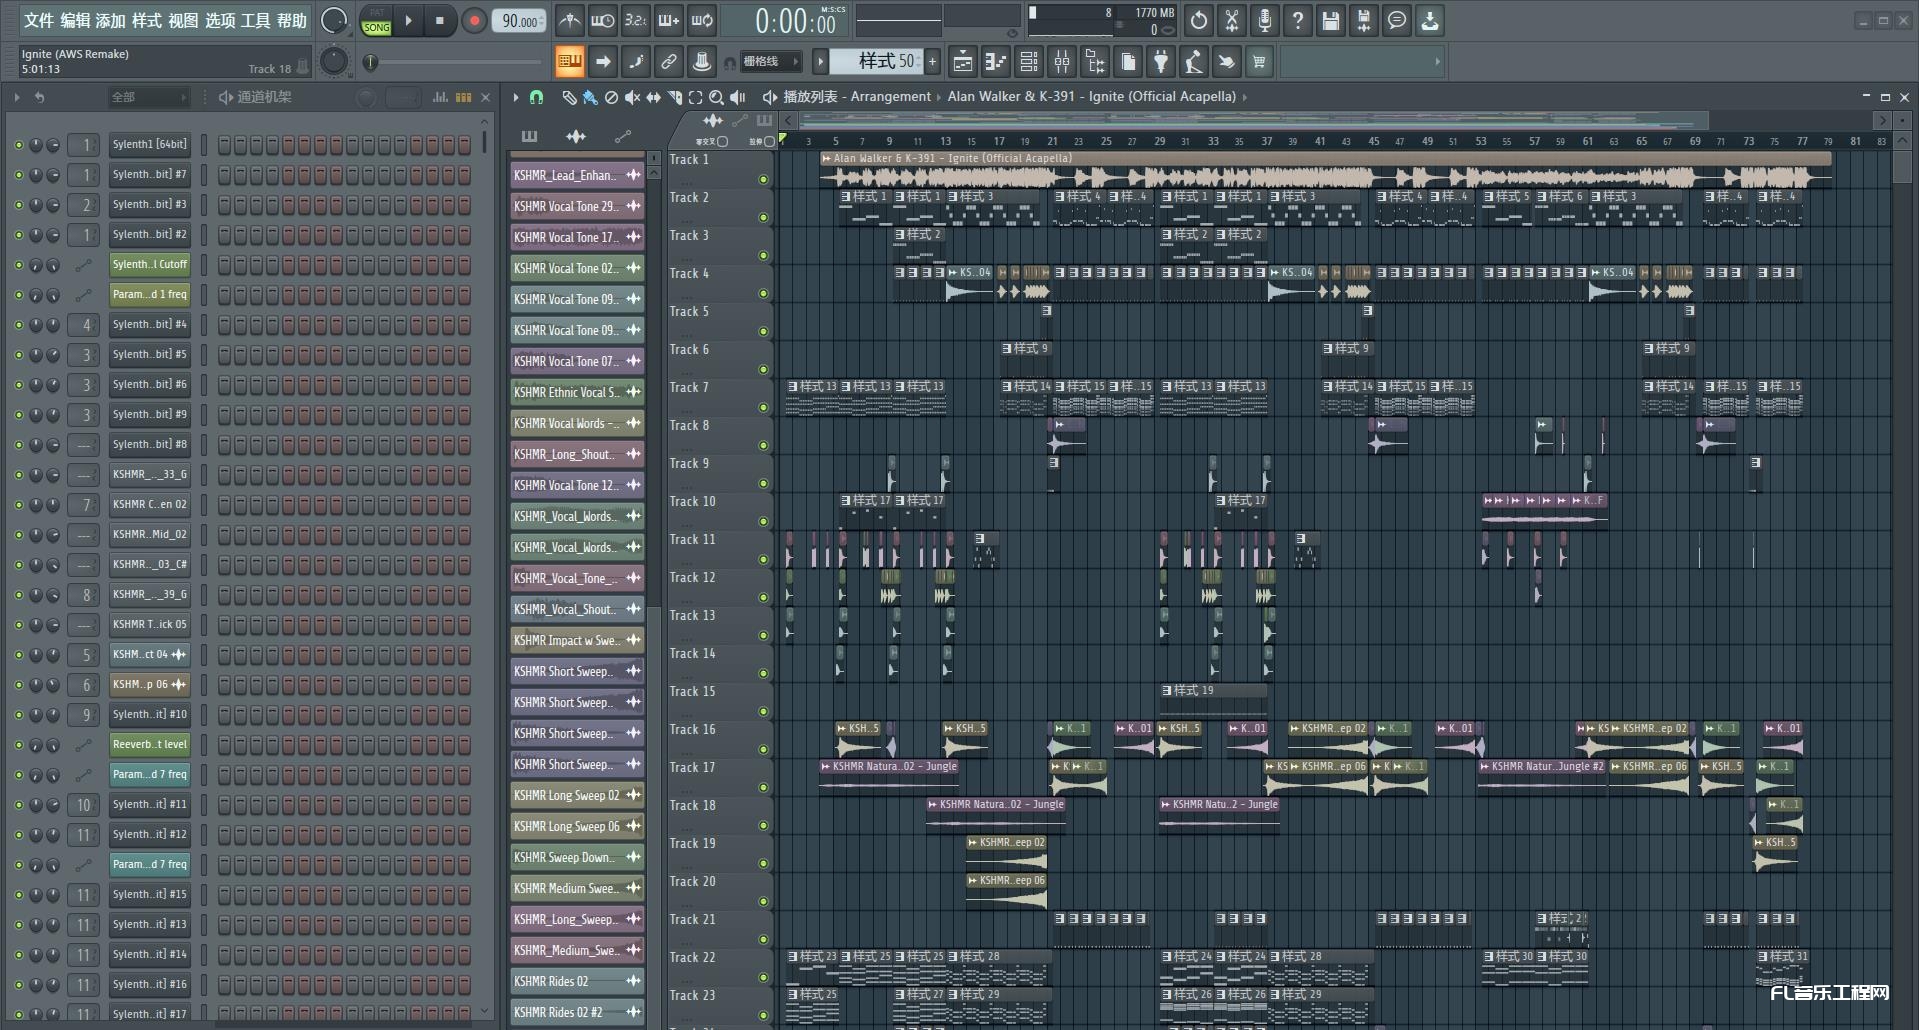
Task: Click the microphone one-click recording icon
Action: click(x=1265, y=20)
